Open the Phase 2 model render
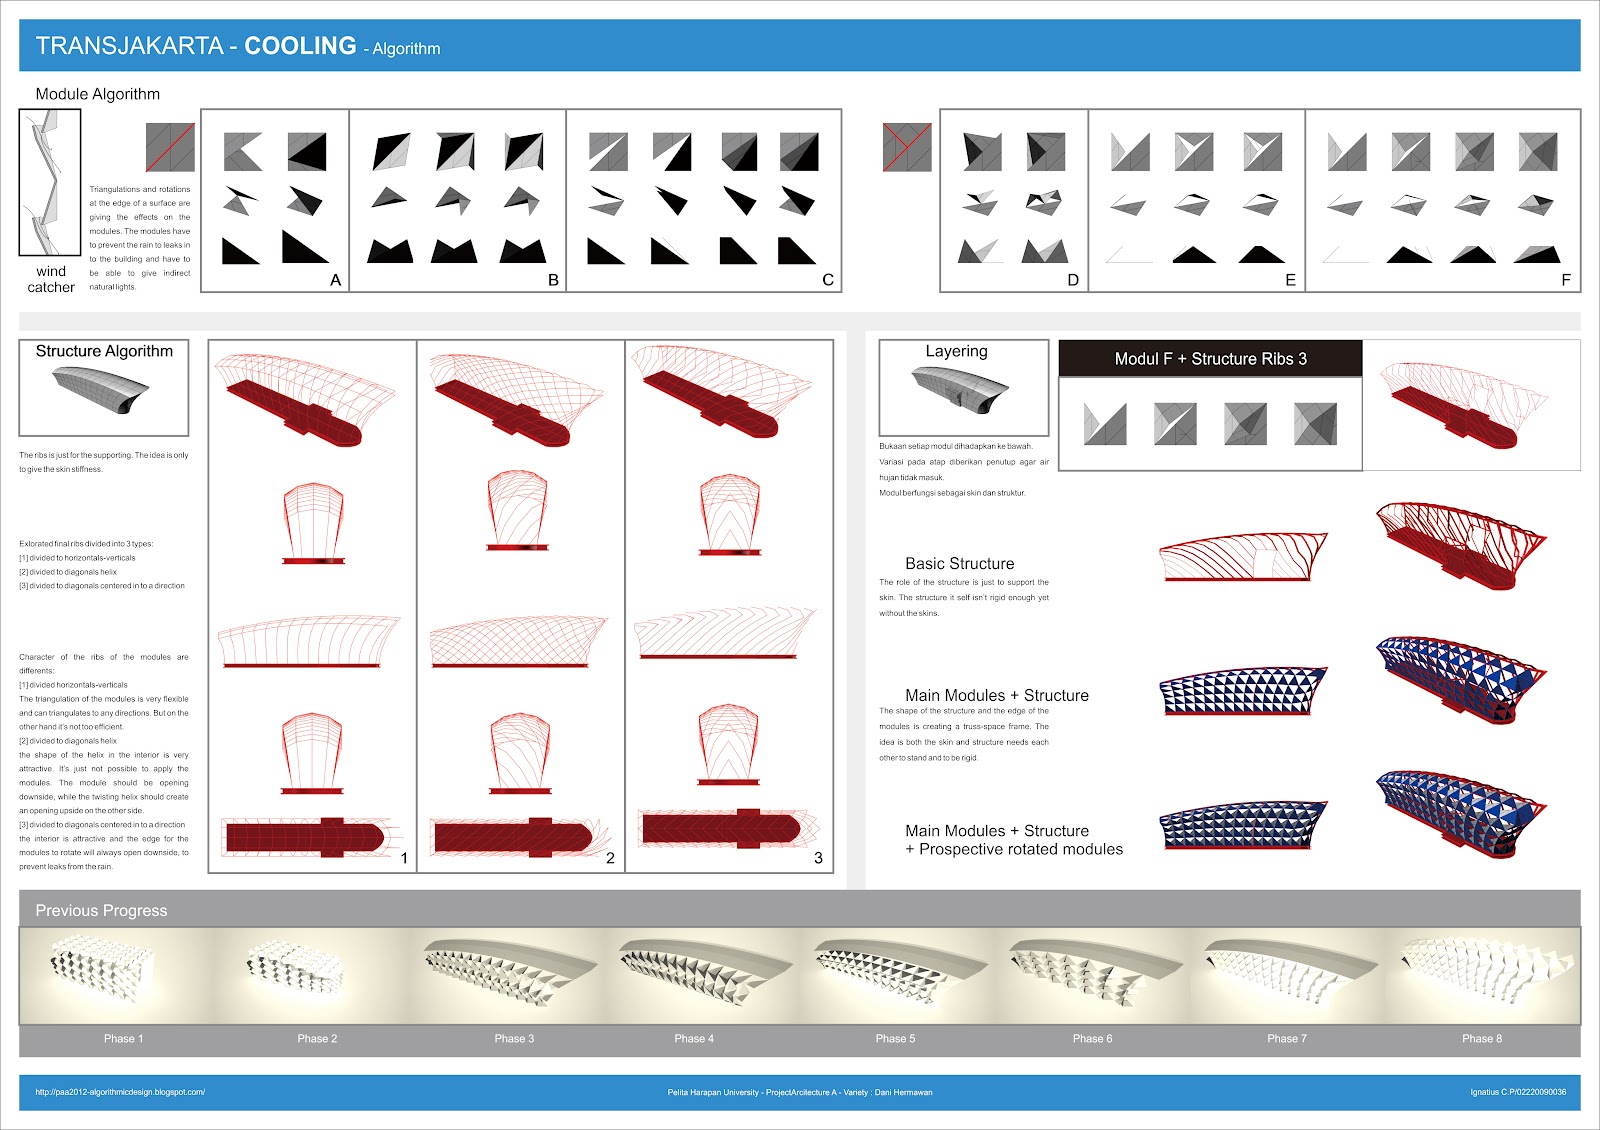1600x1130 pixels. pos(294,968)
